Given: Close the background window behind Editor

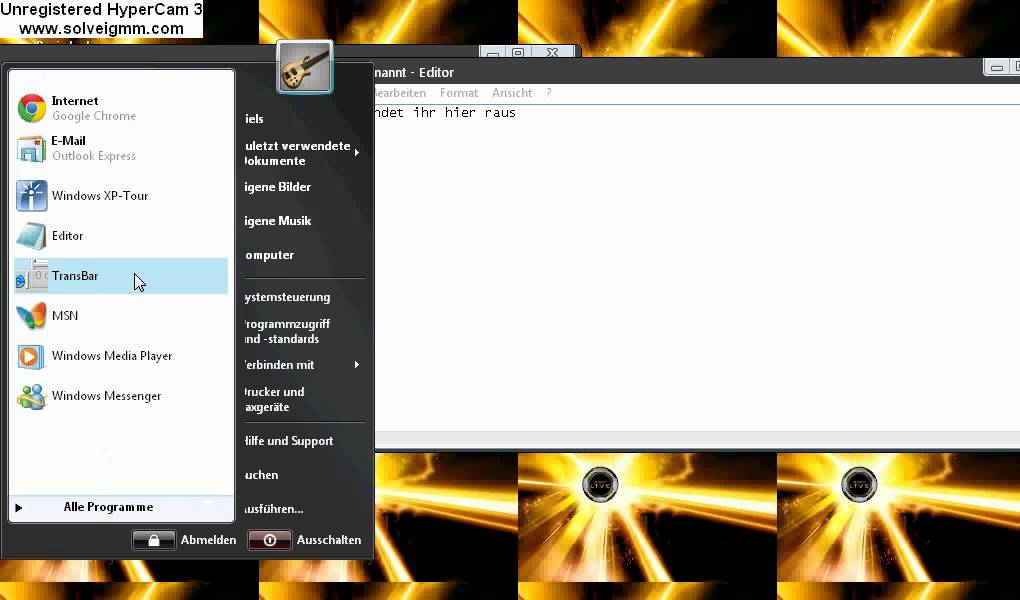Looking at the screenshot, I should tap(552, 52).
